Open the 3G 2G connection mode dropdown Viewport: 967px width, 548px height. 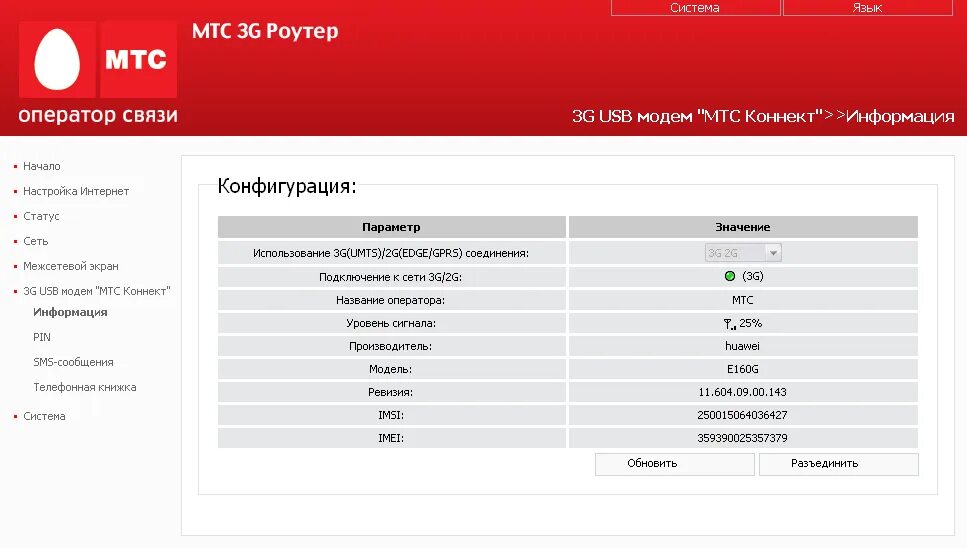[743, 253]
